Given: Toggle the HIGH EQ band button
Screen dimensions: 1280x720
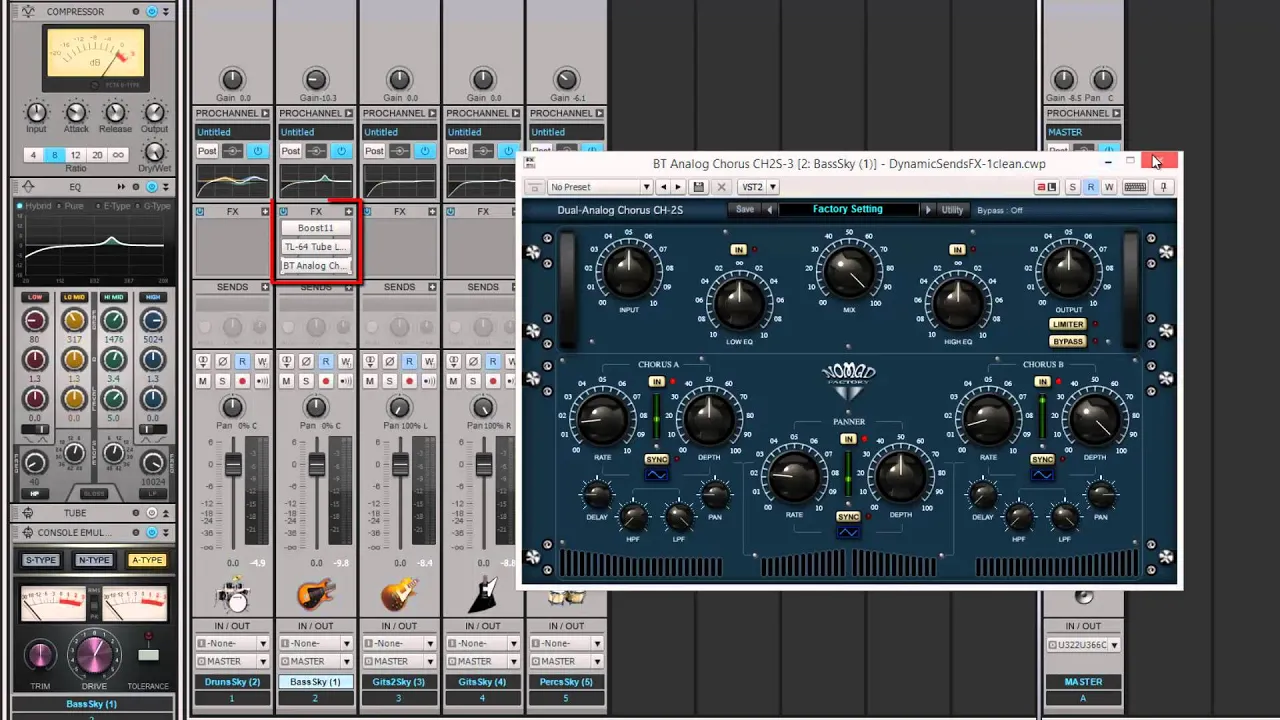Looking at the screenshot, I should click(x=153, y=297).
